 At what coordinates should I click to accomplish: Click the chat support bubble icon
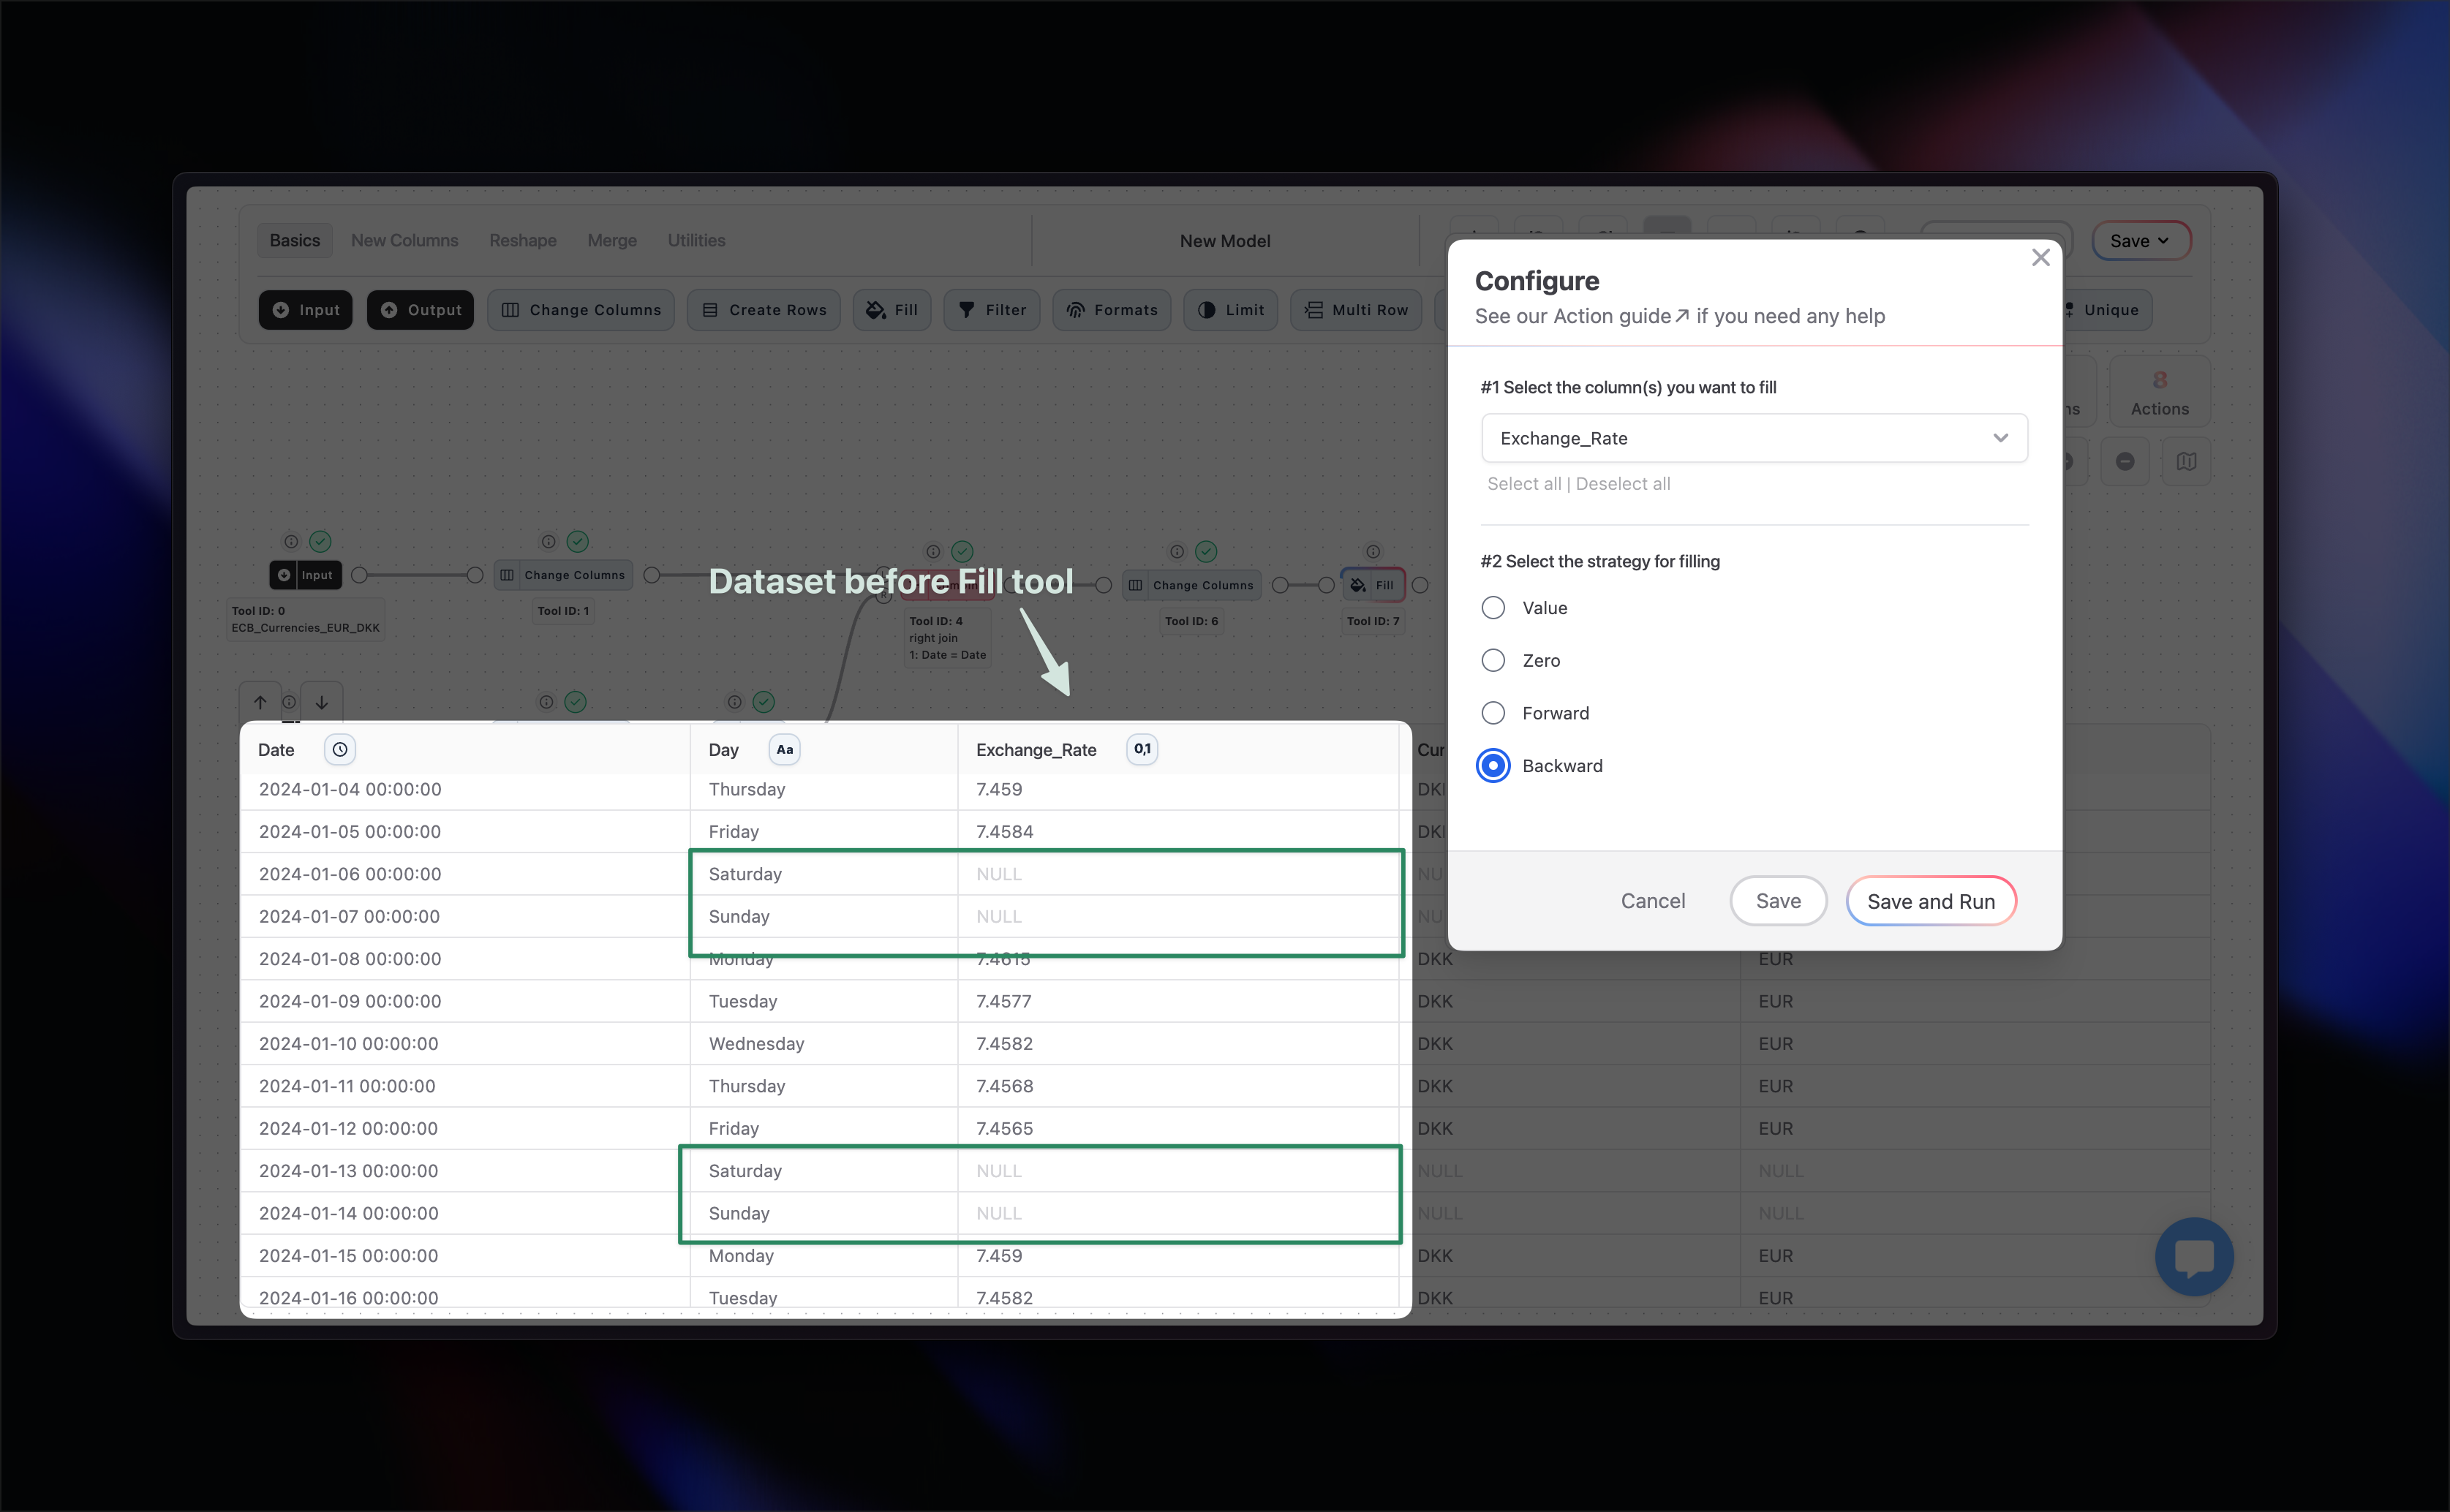click(2193, 1256)
